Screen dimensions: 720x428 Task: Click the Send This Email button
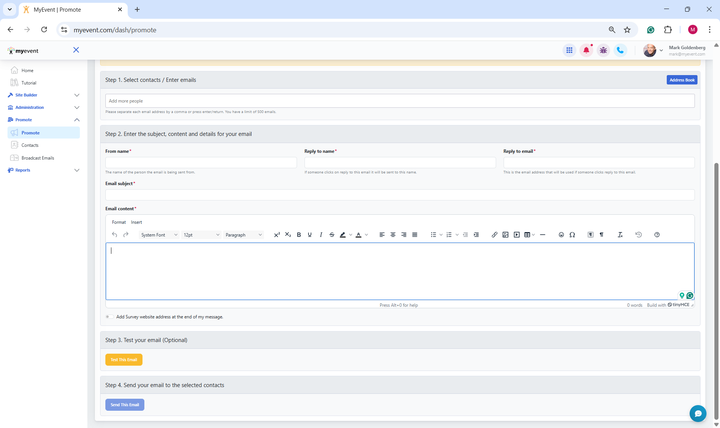coord(125,405)
